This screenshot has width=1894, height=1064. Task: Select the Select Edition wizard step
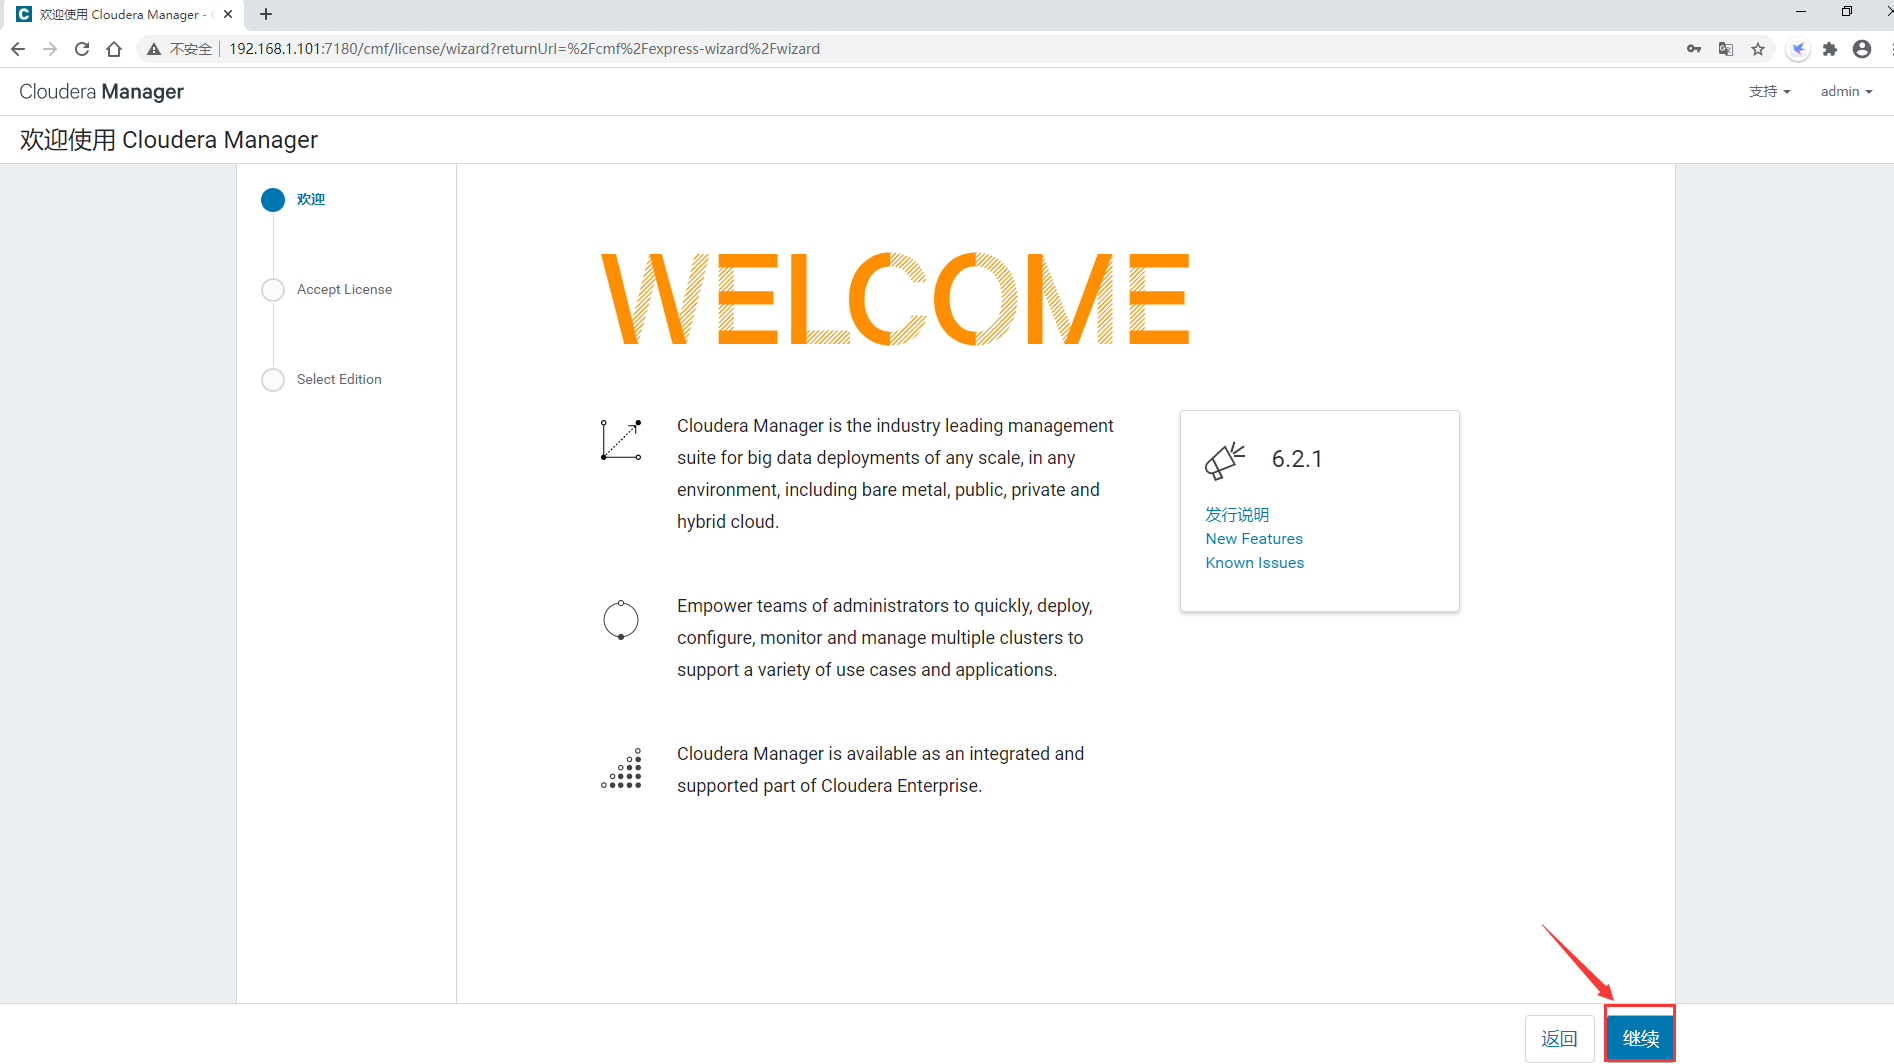point(339,379)
